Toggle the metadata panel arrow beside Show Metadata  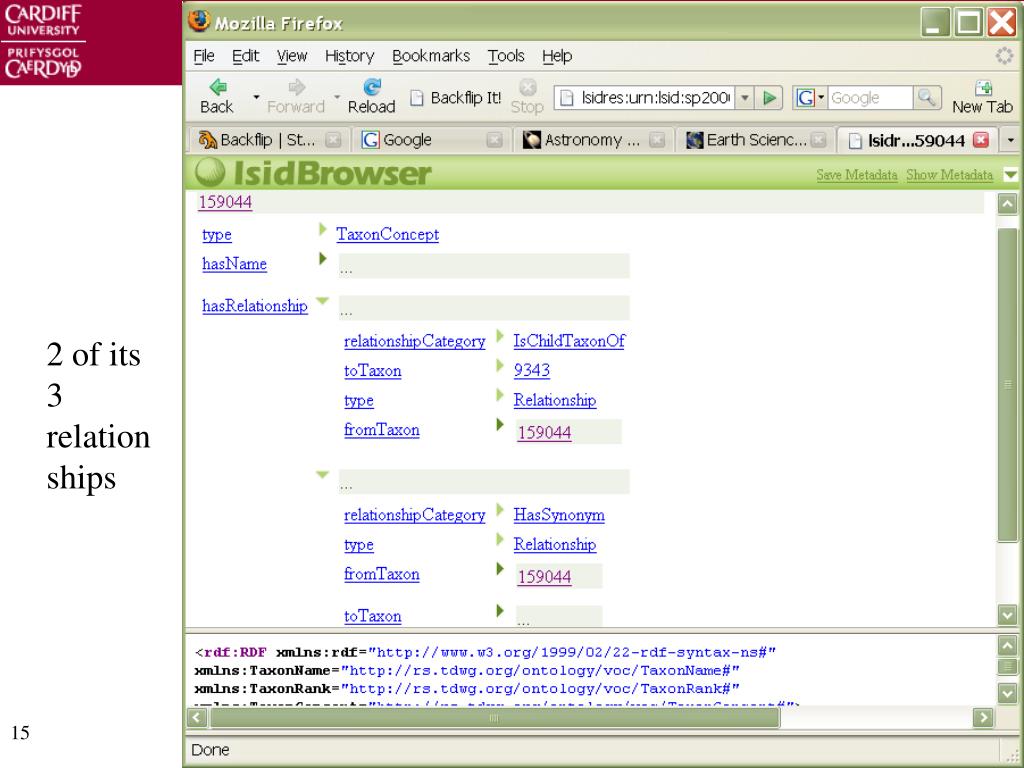click(1010, 174)
